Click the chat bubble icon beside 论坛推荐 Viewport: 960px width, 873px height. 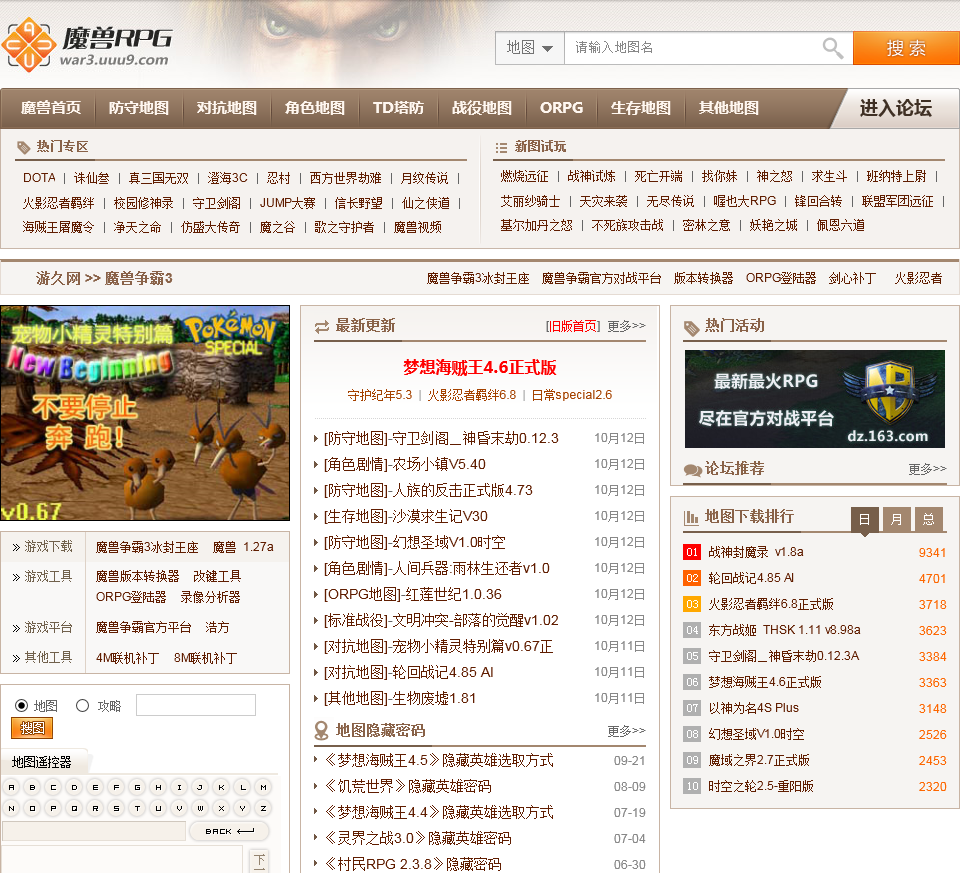pyautogui.click(x=692, y=470)
